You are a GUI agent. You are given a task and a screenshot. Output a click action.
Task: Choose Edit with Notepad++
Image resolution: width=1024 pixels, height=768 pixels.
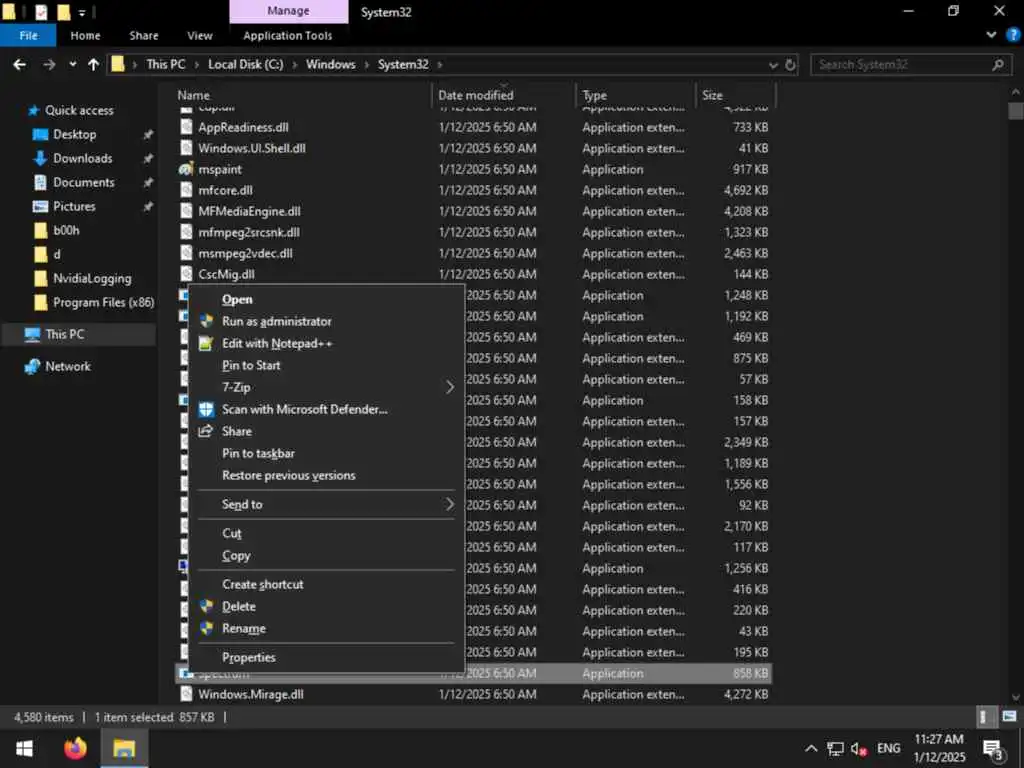coord(277,344)
